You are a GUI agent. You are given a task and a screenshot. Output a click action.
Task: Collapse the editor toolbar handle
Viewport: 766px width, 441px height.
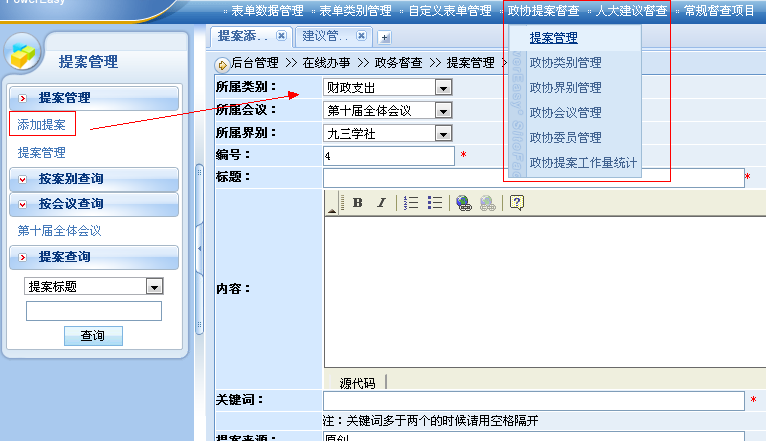pyautogui.click(x=332, y=203)
